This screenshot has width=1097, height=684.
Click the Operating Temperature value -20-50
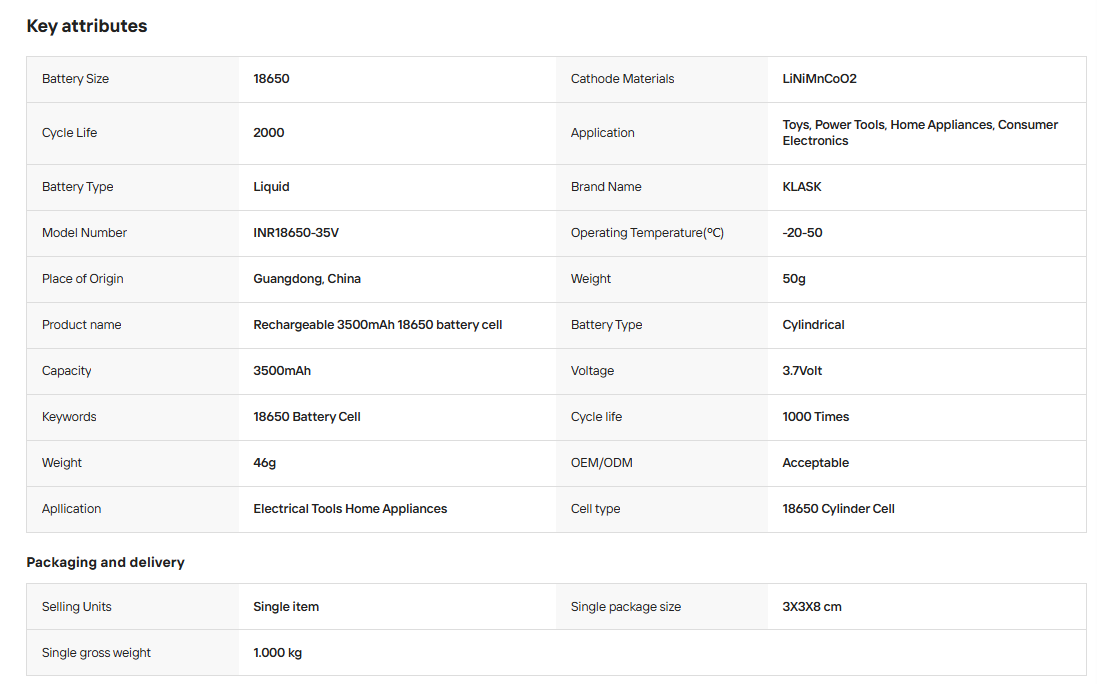(x=802, y=233)
